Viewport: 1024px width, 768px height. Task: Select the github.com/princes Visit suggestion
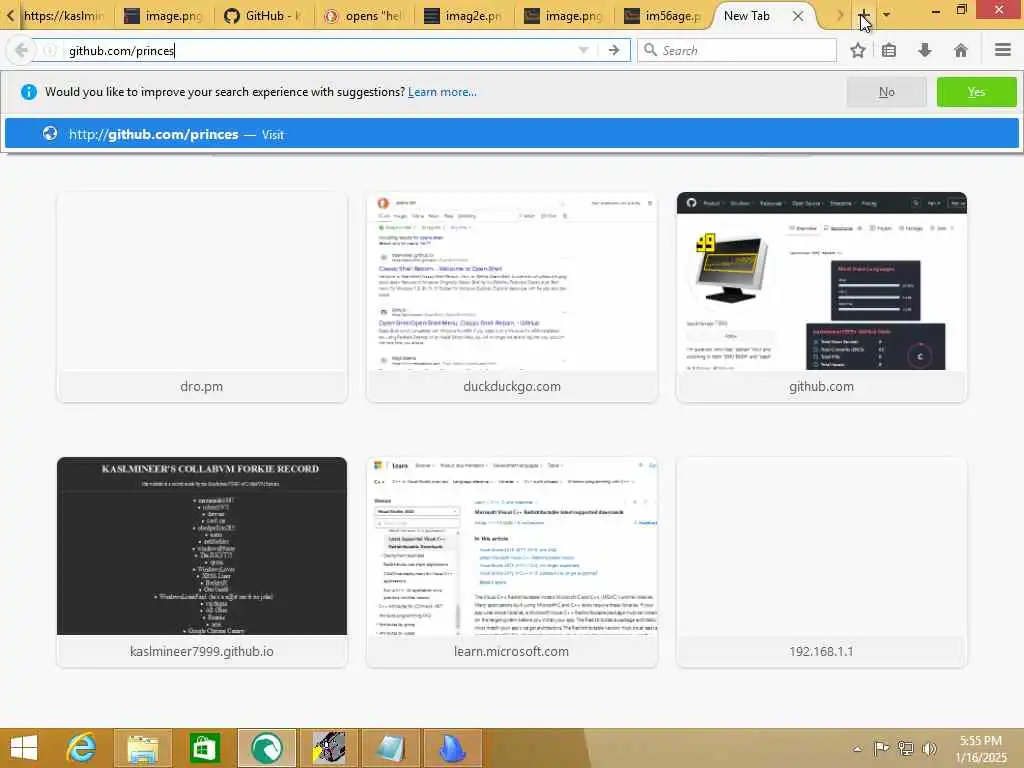pos(511,134)
